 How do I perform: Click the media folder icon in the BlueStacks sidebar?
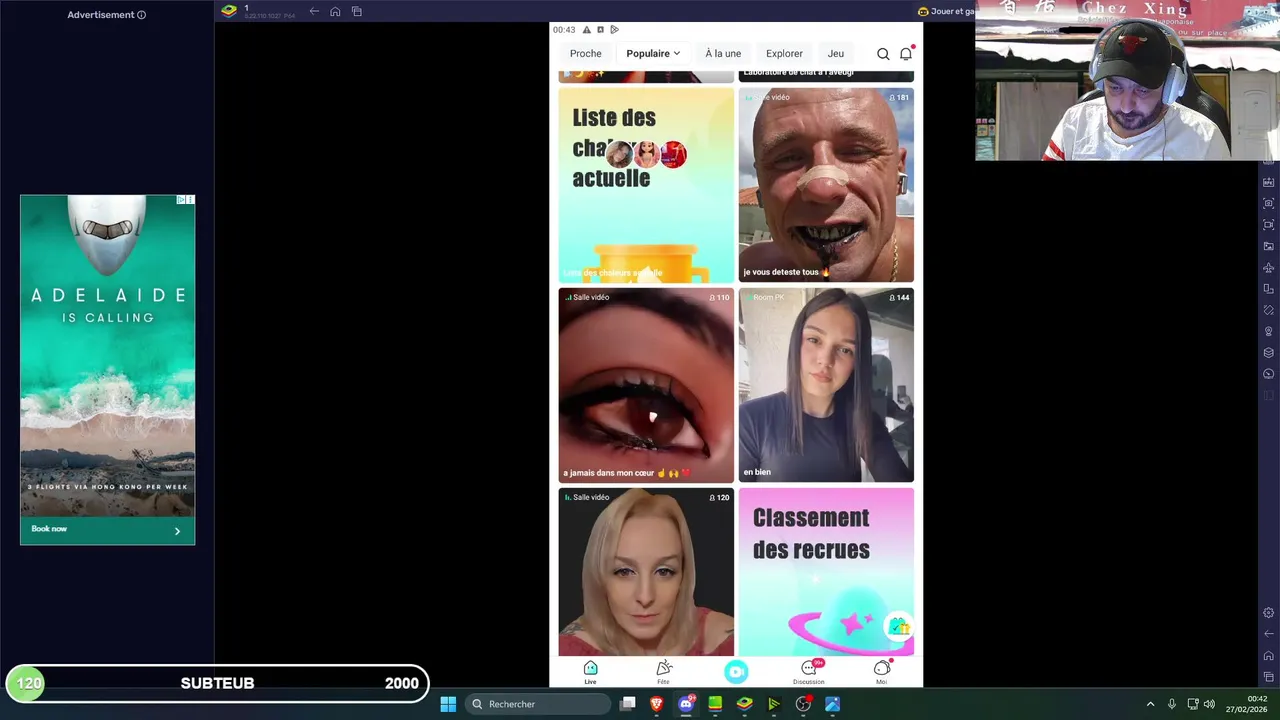1269,246
